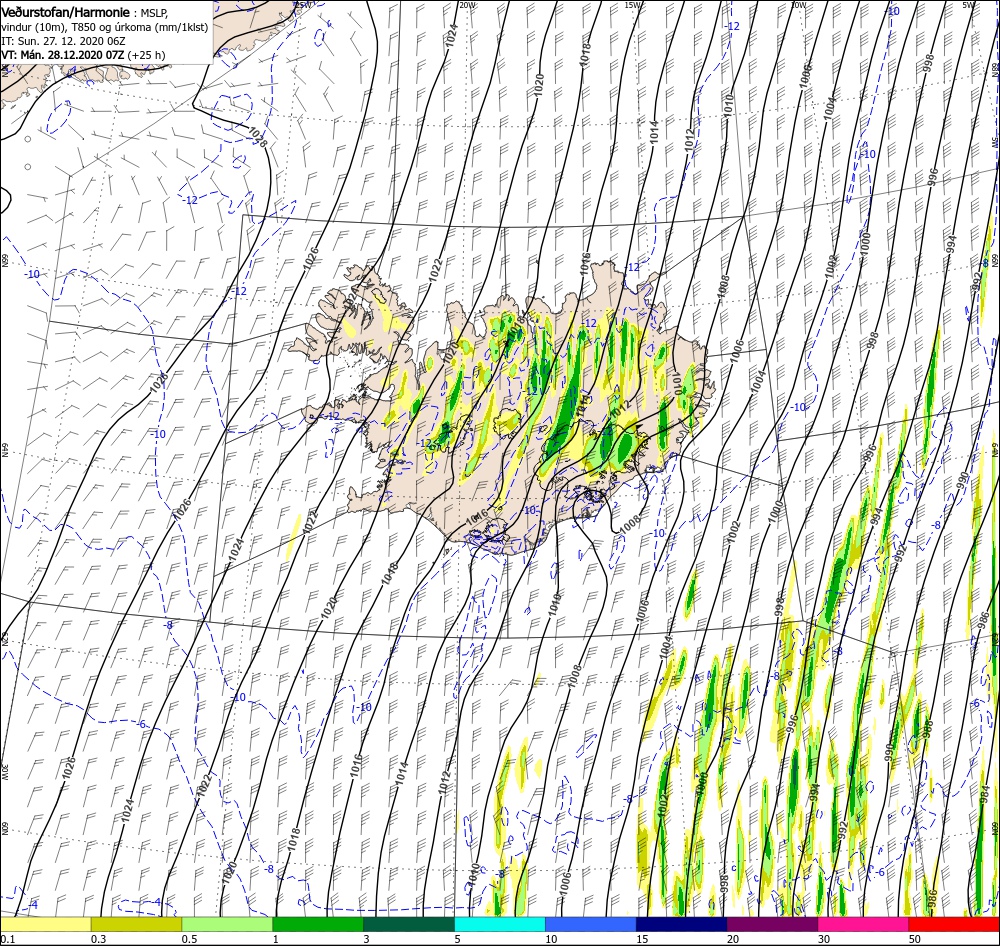Click the yellow 0.1 precipitation legend swatch

tap(45, 924)
